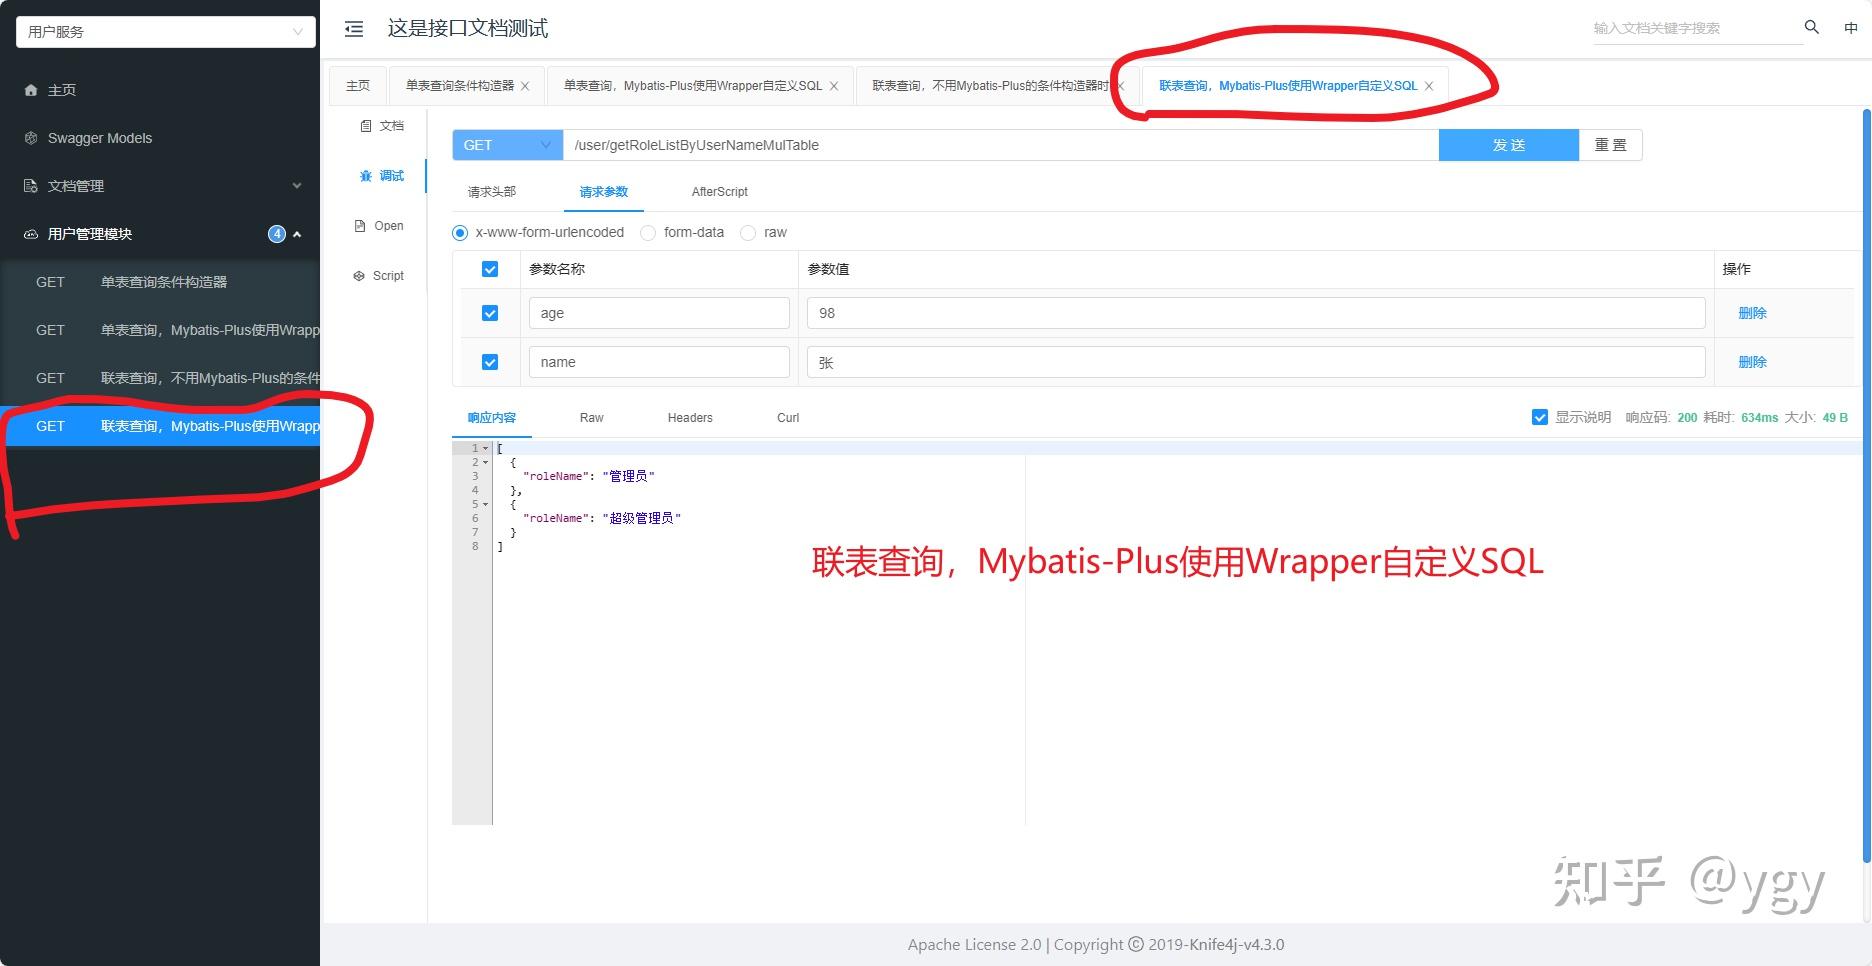
Task: Collapse the sidebar using the hamburger icon
Action: click(x=352, y=29)
